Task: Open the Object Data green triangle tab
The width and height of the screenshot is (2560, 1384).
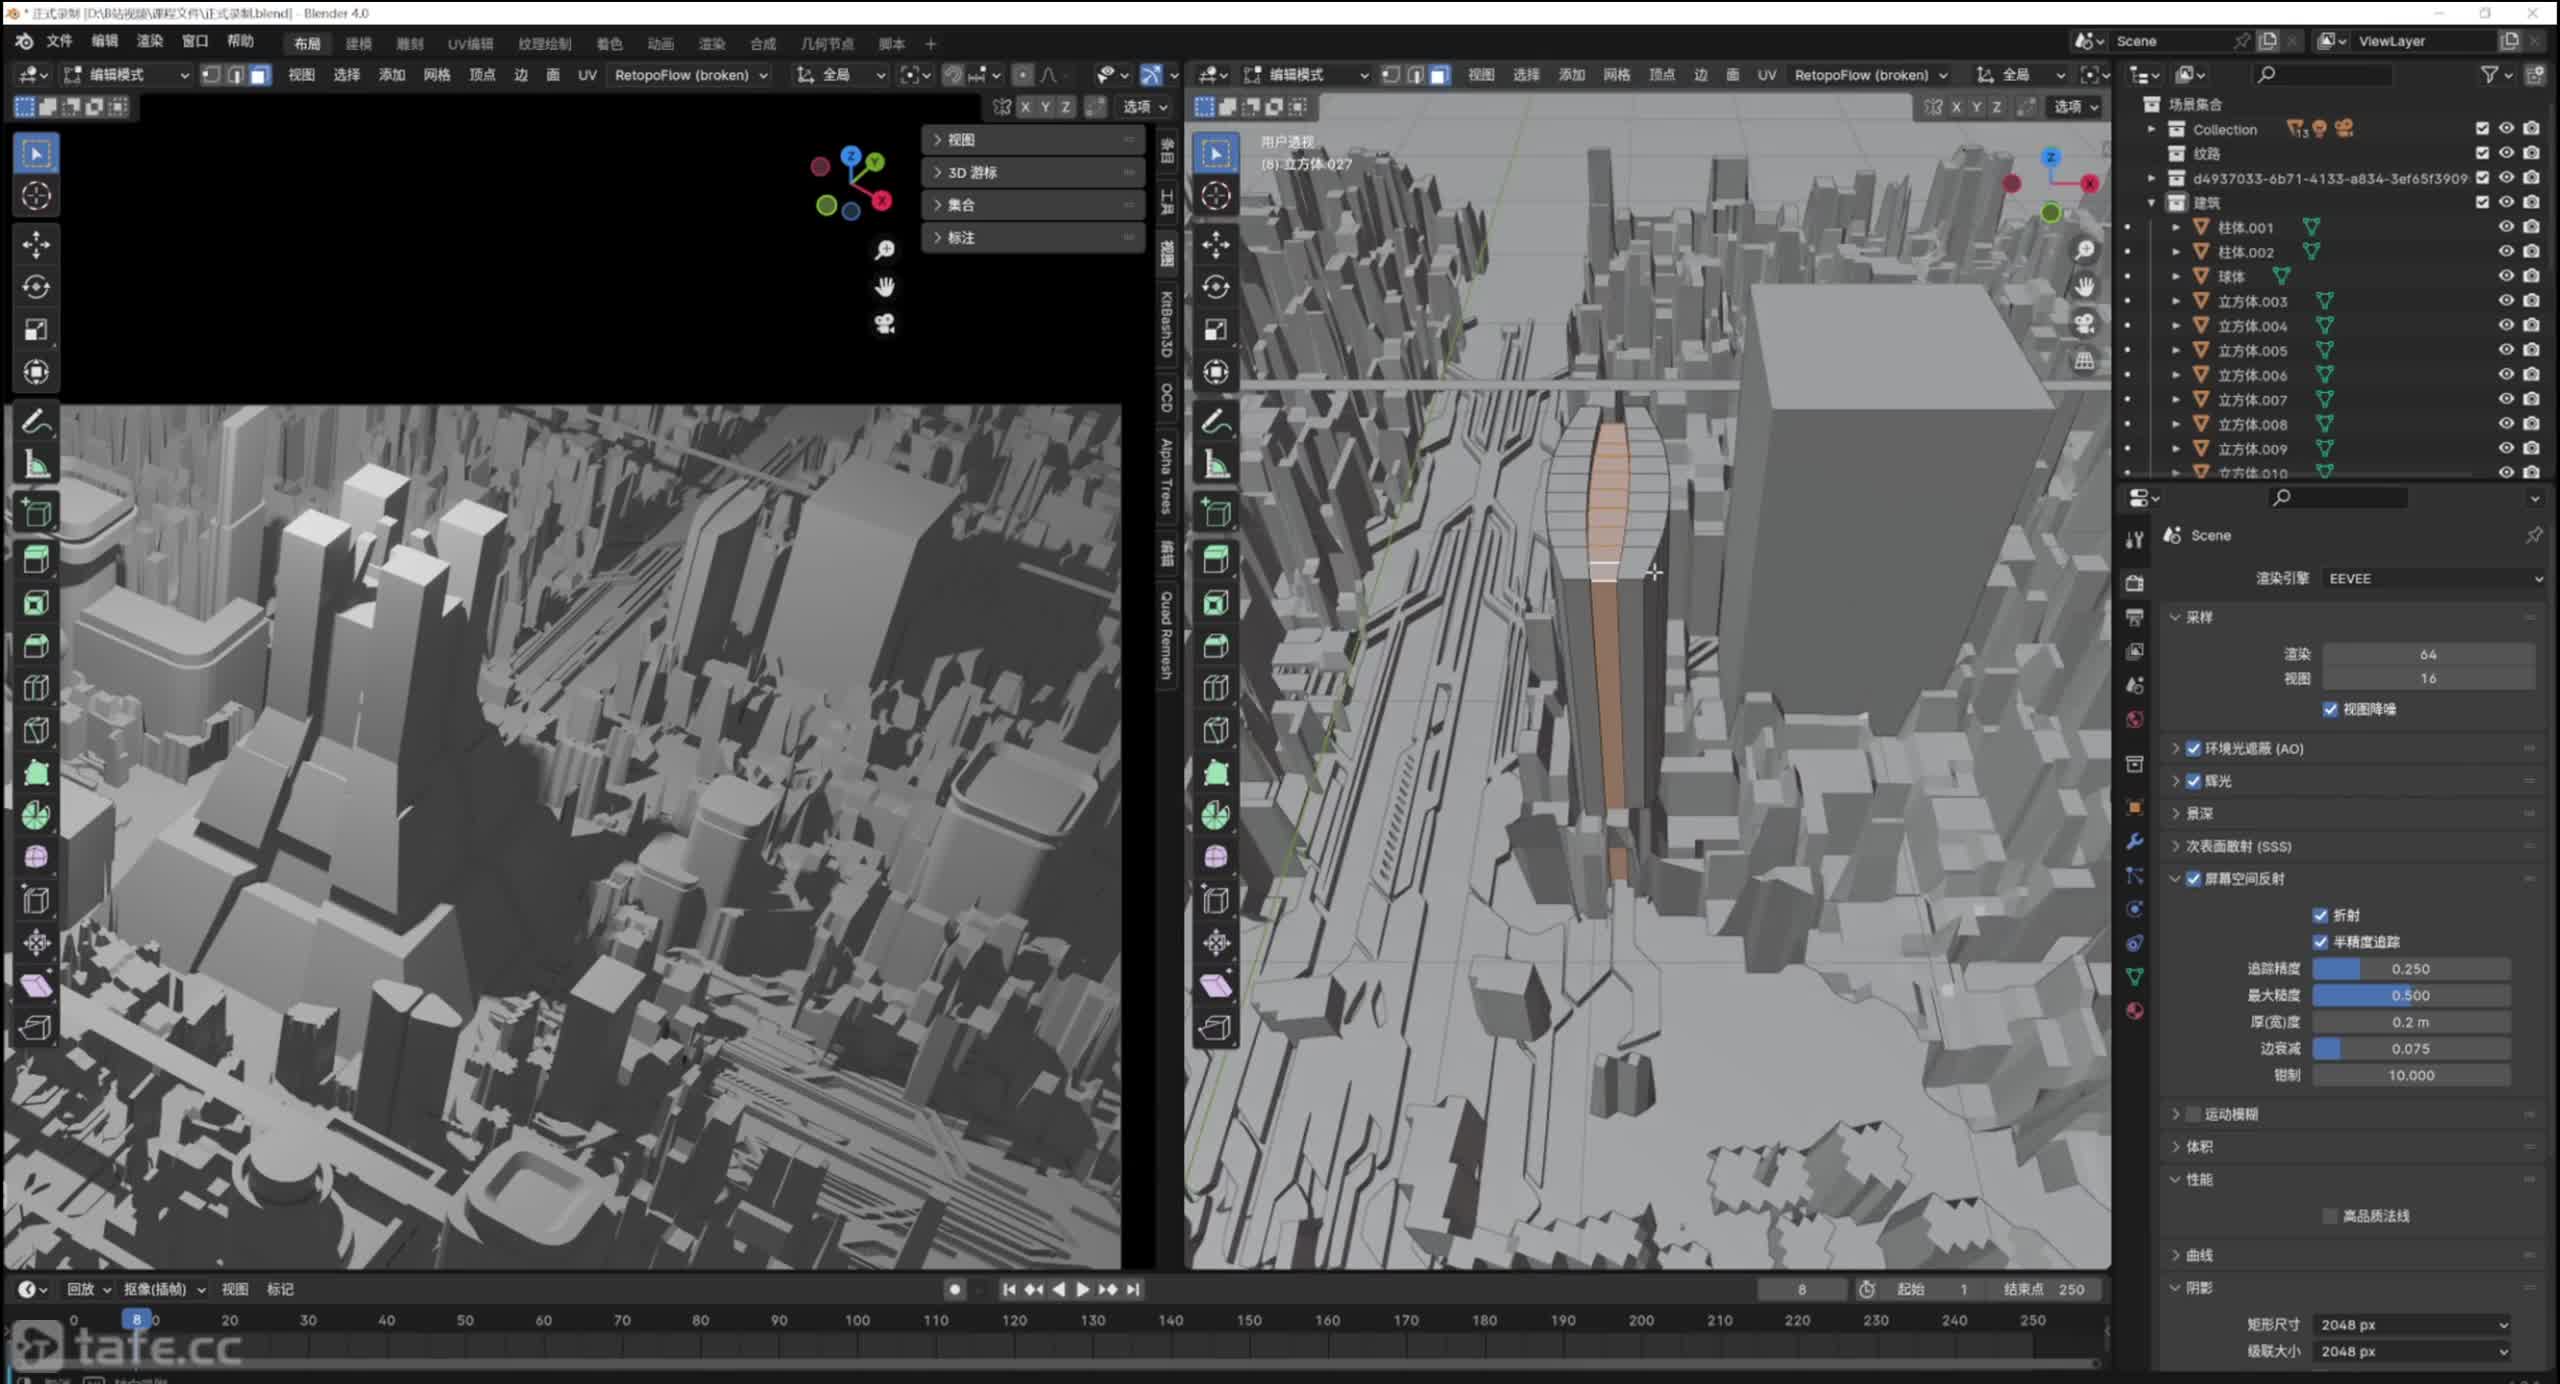Action: (2134, 976)
